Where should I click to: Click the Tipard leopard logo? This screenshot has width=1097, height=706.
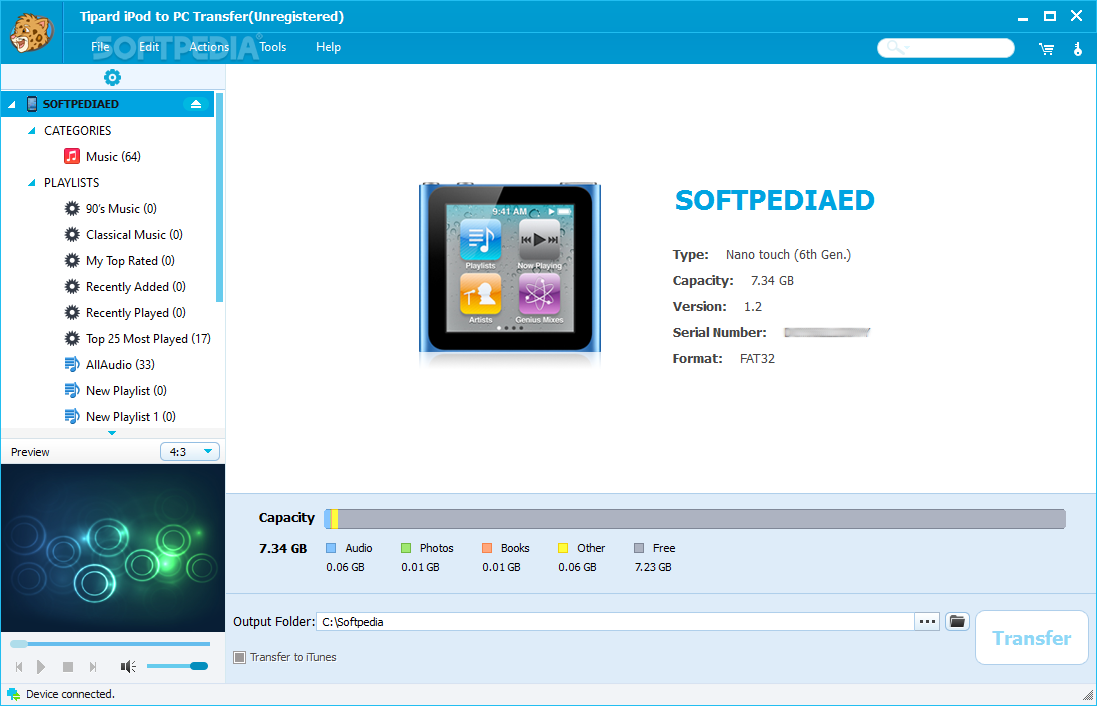coord(31,32)
